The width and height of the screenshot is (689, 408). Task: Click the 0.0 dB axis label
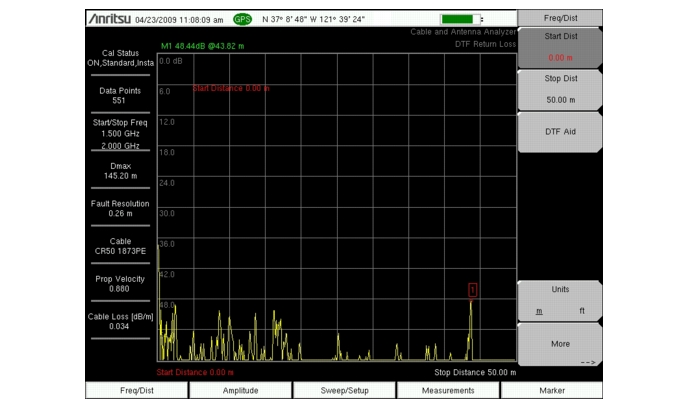(170, 61)
